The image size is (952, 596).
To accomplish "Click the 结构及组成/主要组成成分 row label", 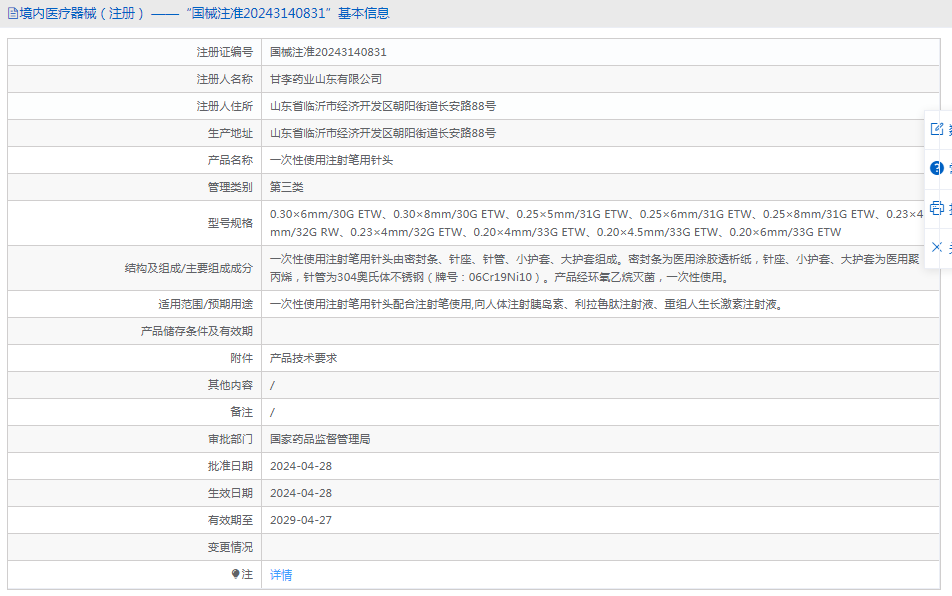I will pos(189,268).
